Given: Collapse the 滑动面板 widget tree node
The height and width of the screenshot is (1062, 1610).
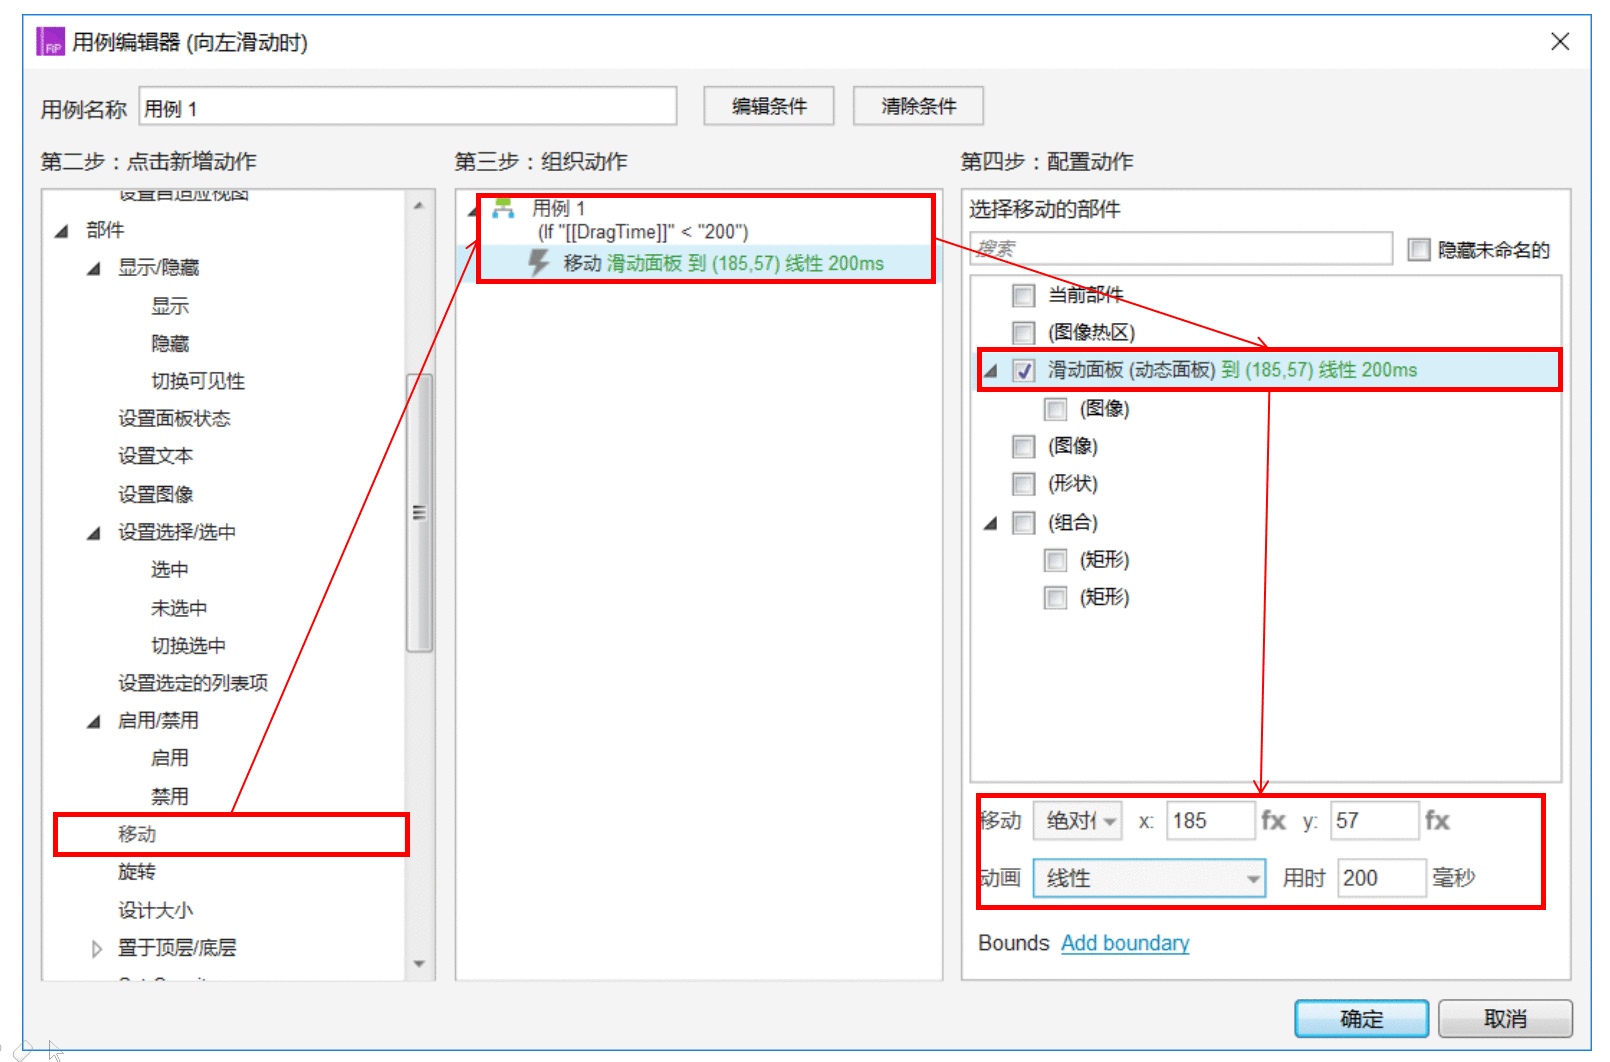Looking at the screenshot, I should point(991,370).
